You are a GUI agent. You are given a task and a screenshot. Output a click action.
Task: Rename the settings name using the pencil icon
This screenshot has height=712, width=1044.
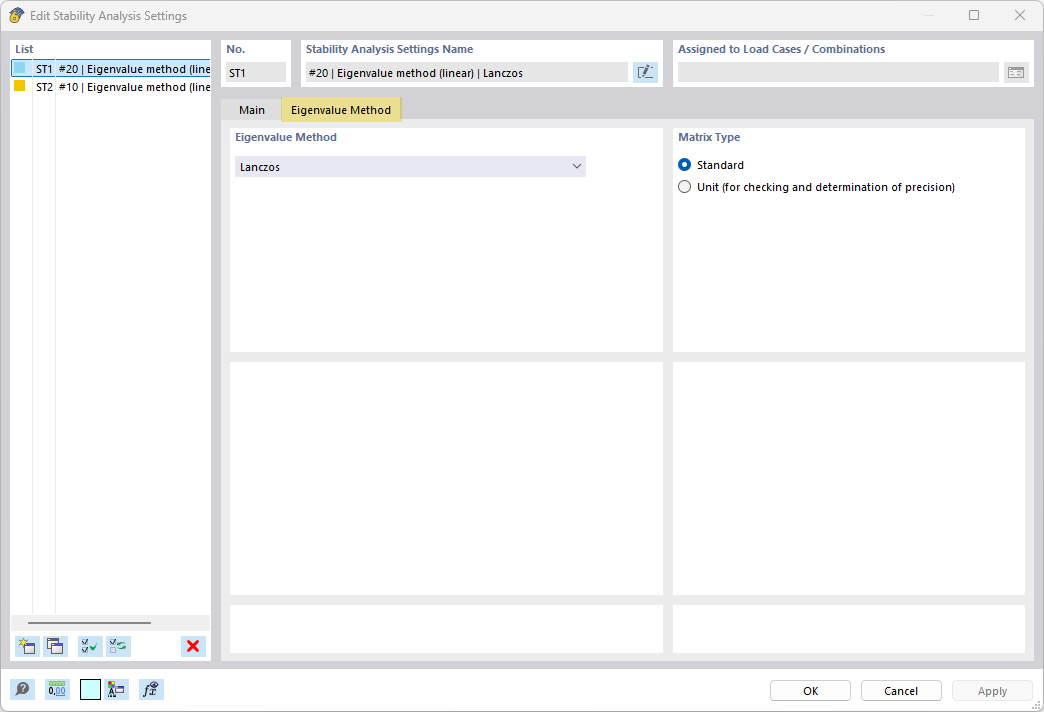click(645, 72)
